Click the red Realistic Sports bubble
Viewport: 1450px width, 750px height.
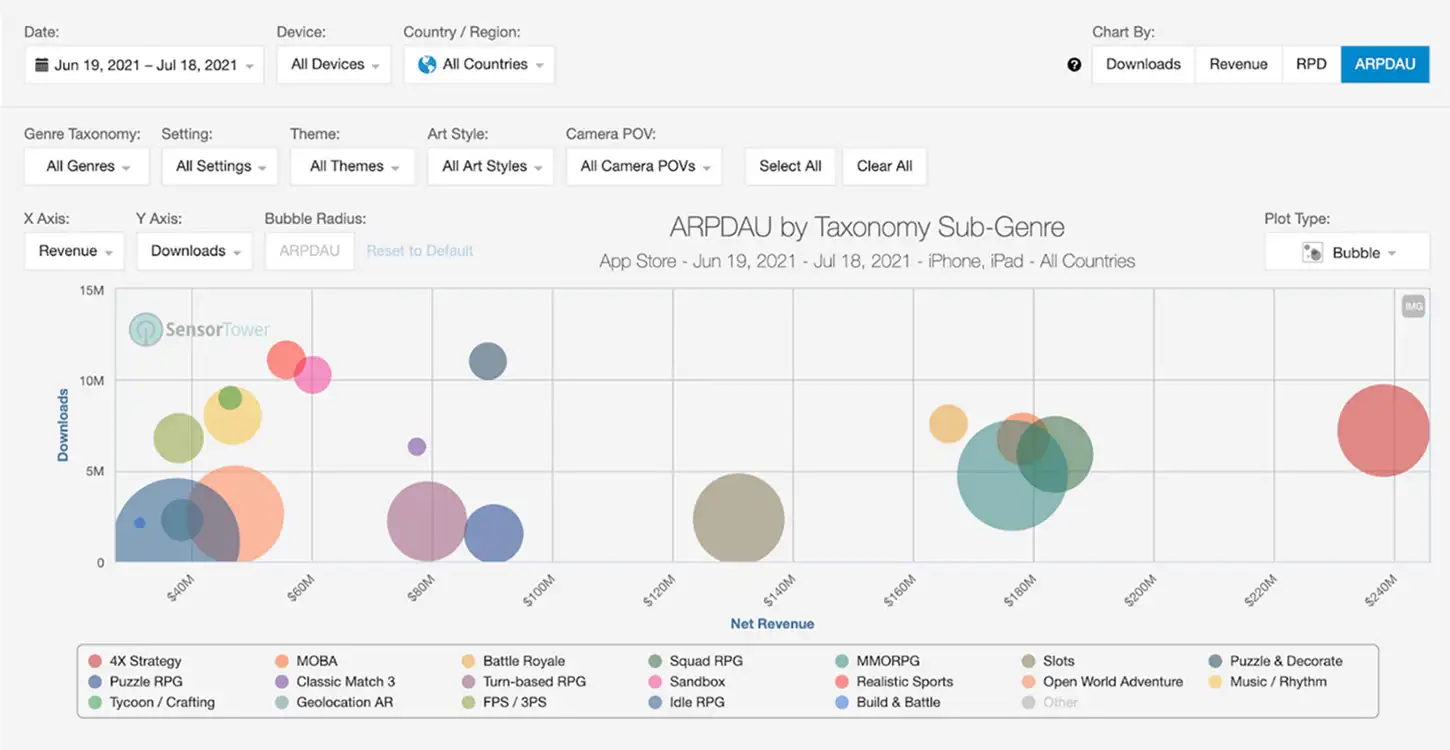(x=285, y=360)
